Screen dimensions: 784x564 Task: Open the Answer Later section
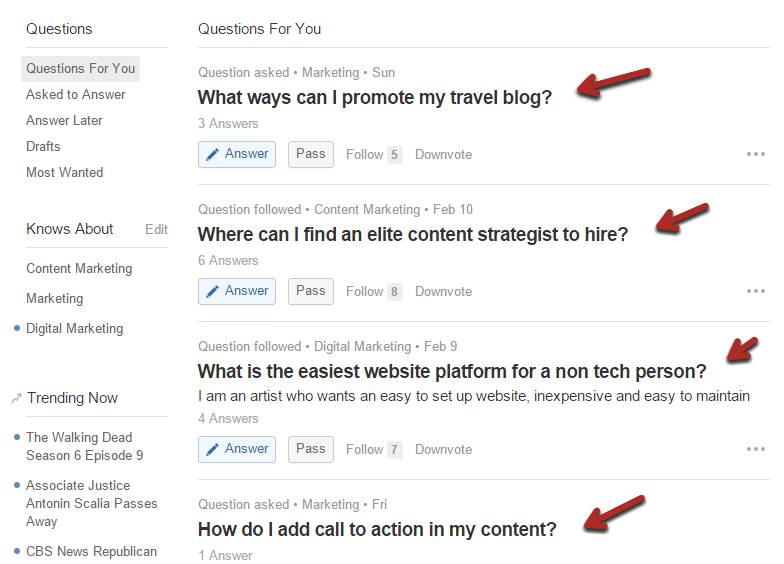tap(64, 120)
